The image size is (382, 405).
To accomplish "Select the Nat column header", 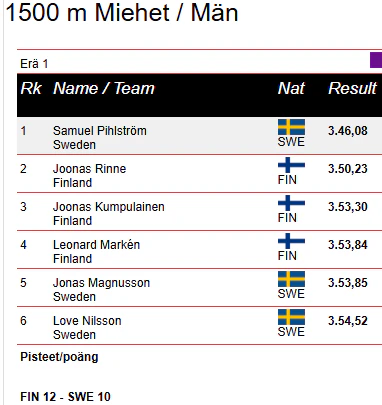I will [291, 88].
